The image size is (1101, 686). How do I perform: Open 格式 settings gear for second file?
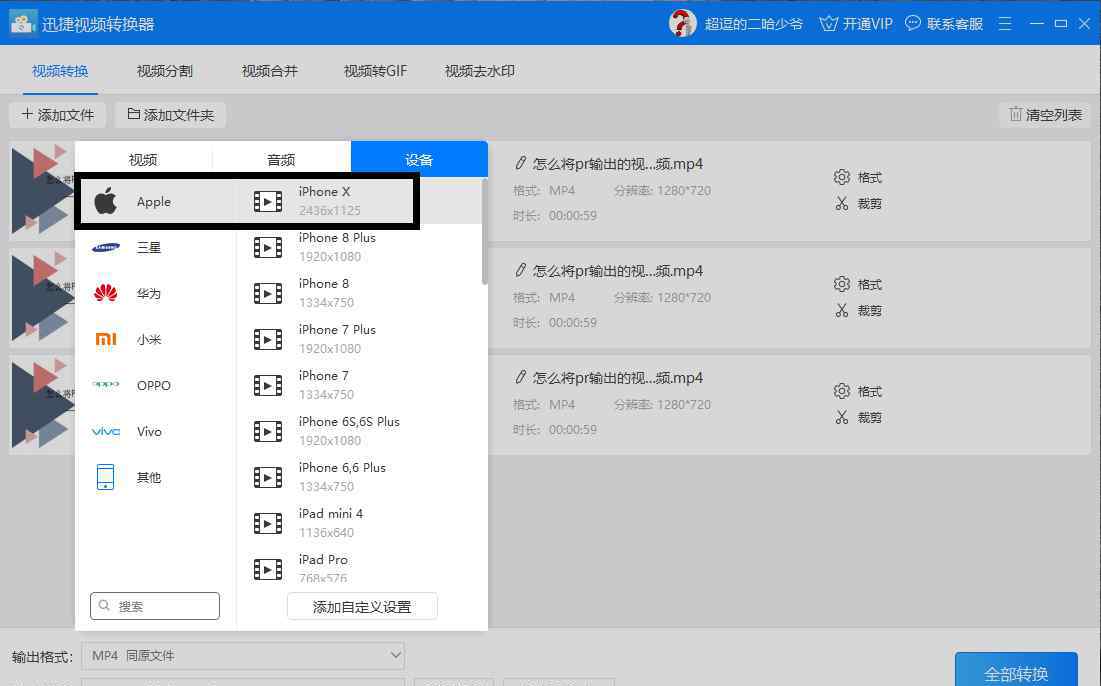841,284
